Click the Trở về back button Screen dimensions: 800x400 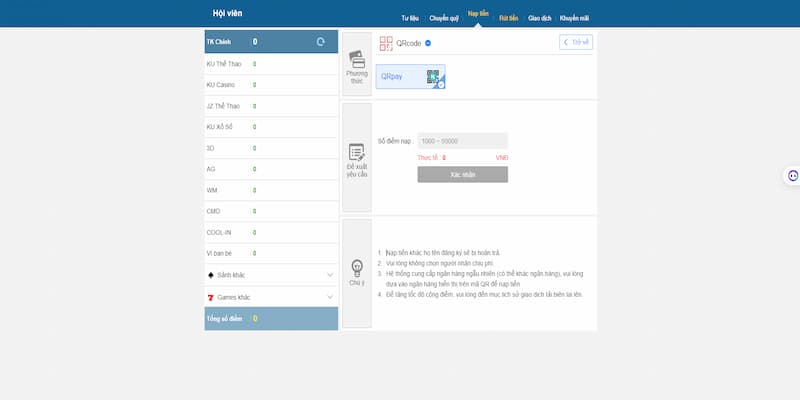[576, 42]
